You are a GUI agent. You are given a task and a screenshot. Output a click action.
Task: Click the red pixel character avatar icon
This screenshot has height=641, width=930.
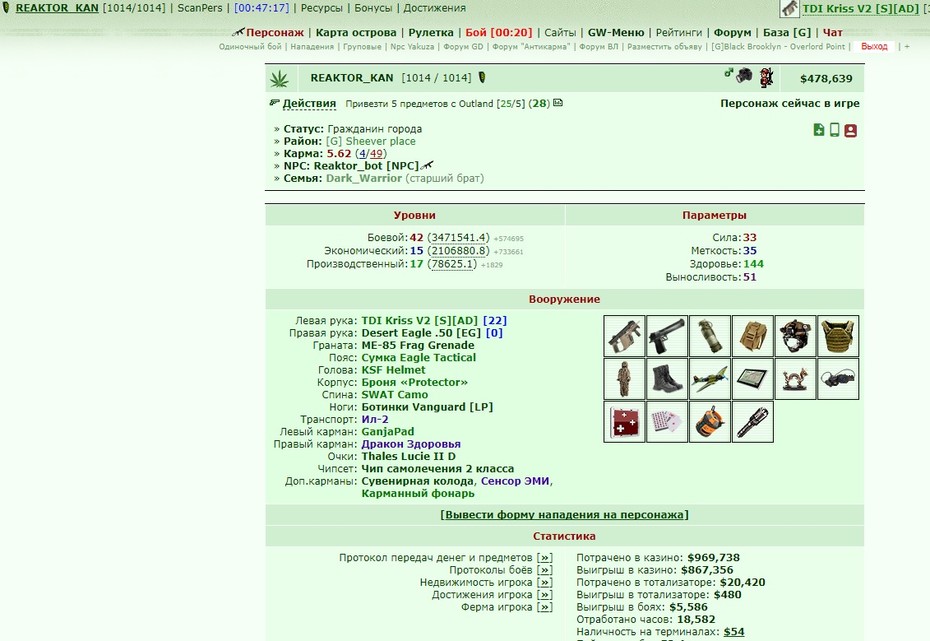point(766,77)
